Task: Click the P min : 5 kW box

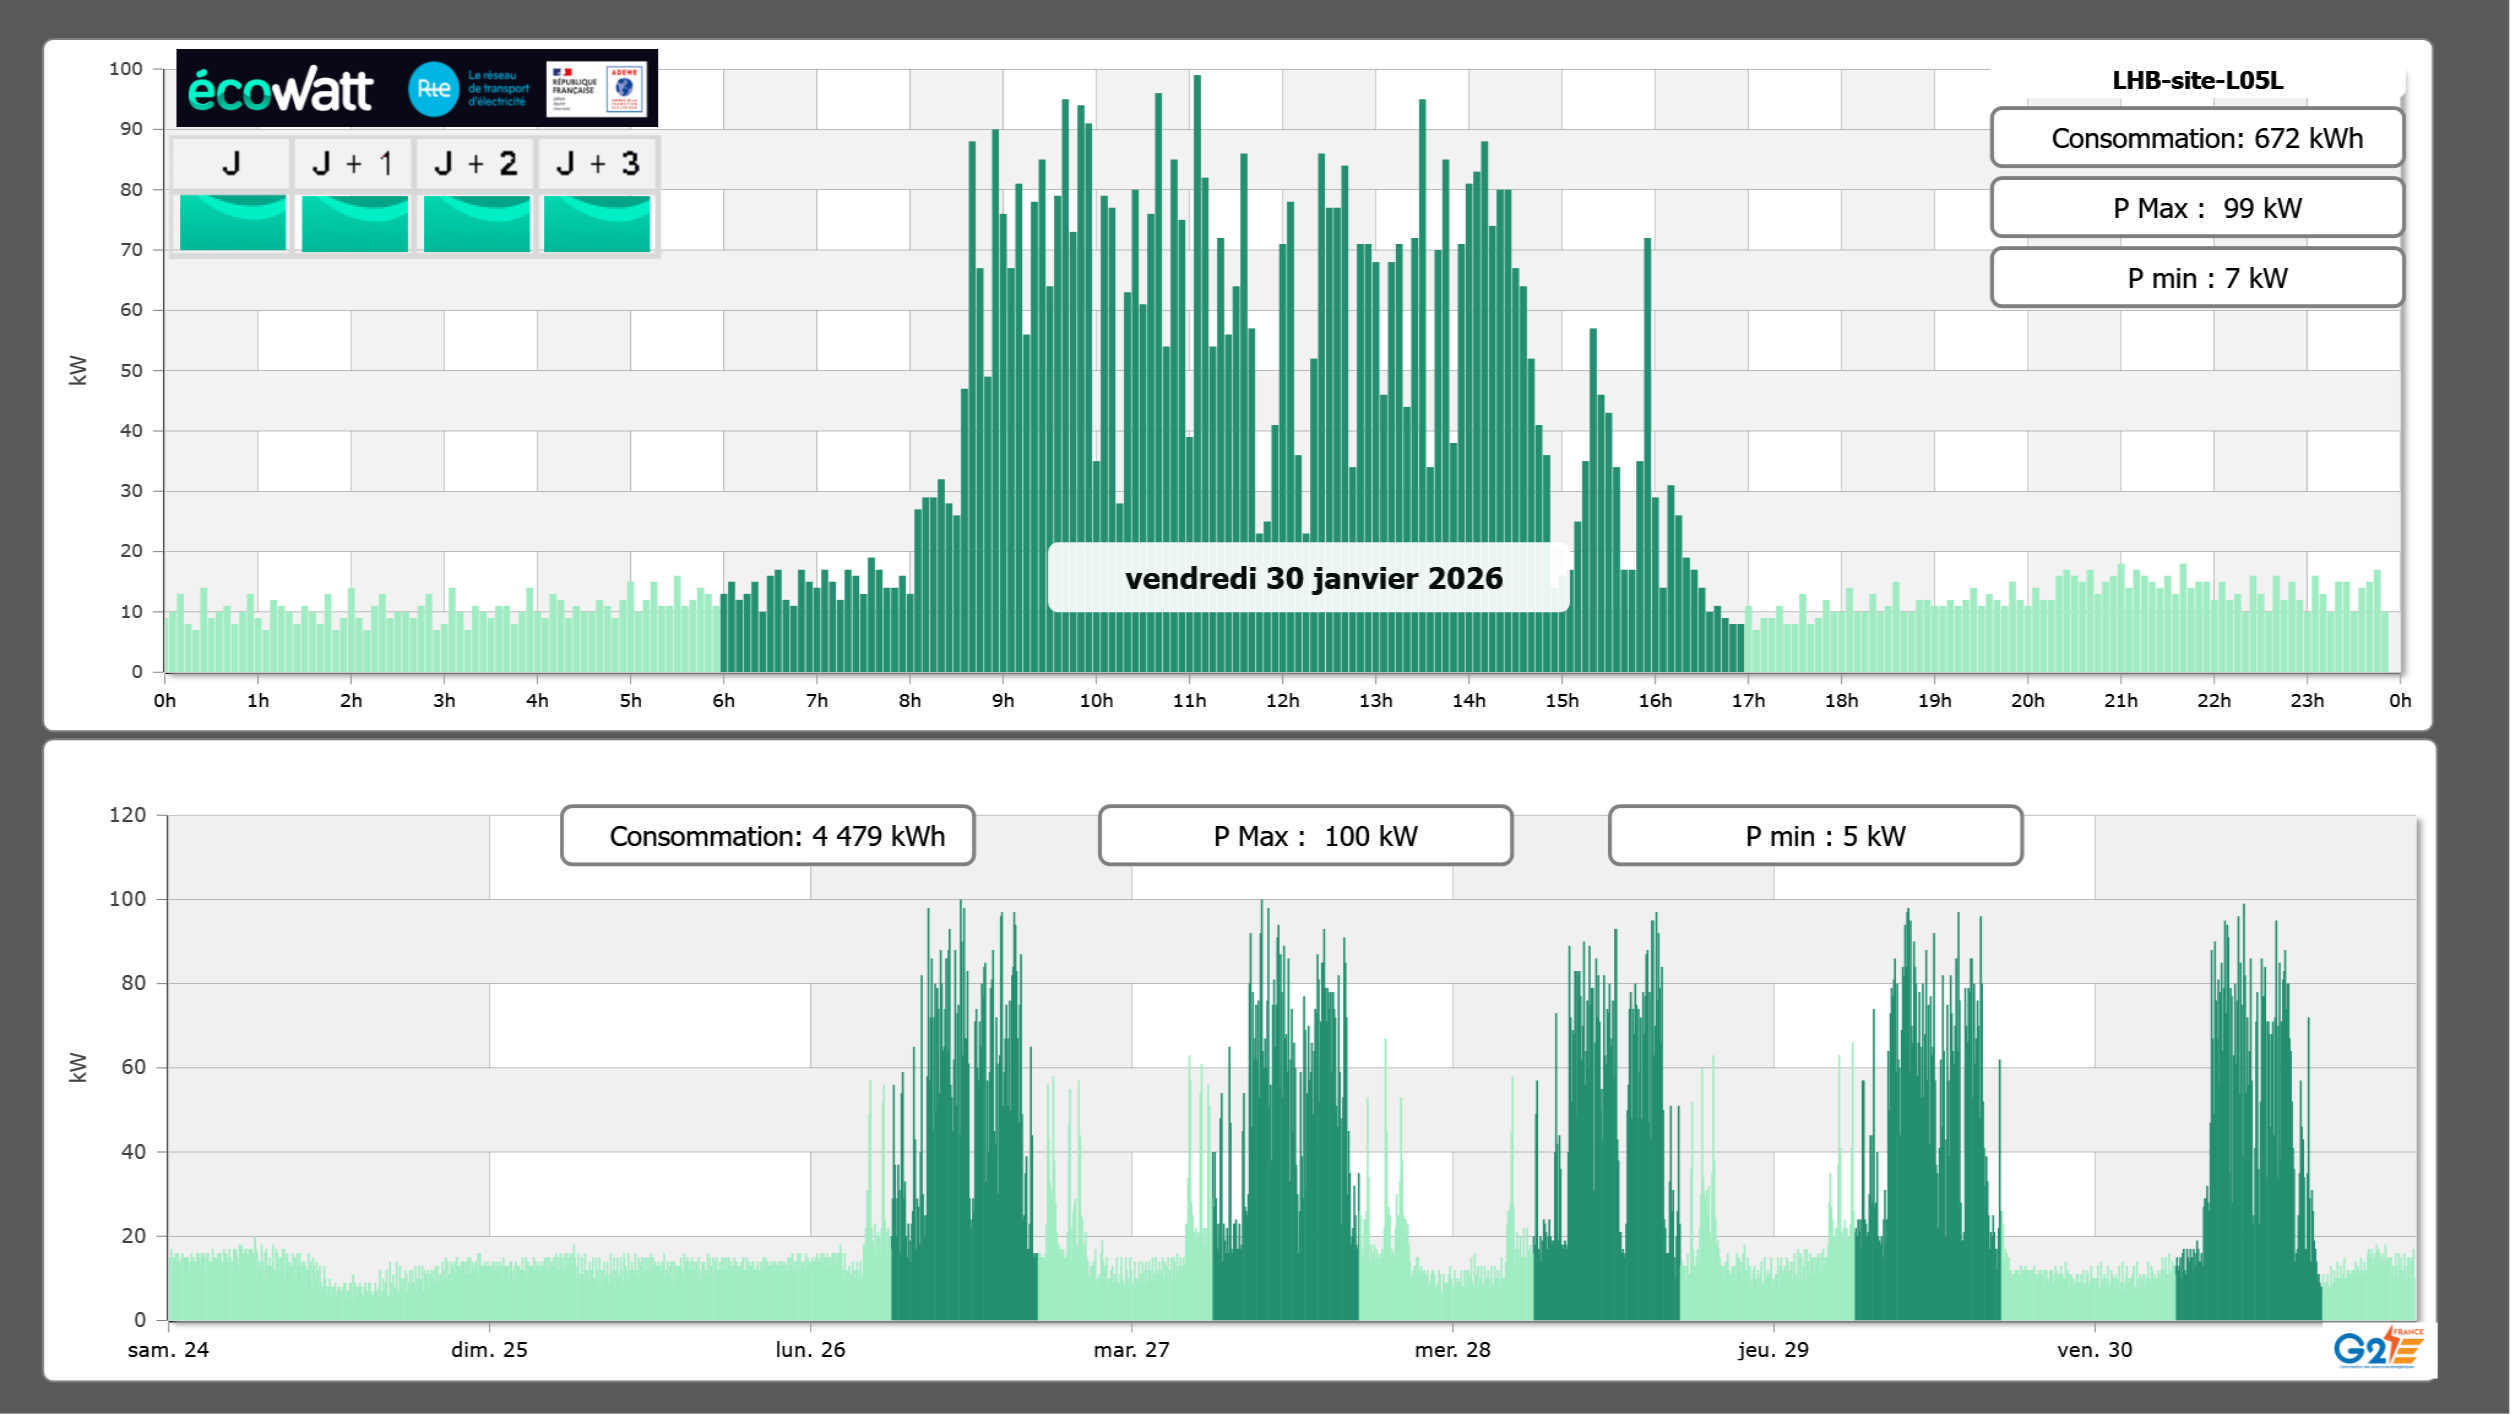Action: pos(1815,836)
